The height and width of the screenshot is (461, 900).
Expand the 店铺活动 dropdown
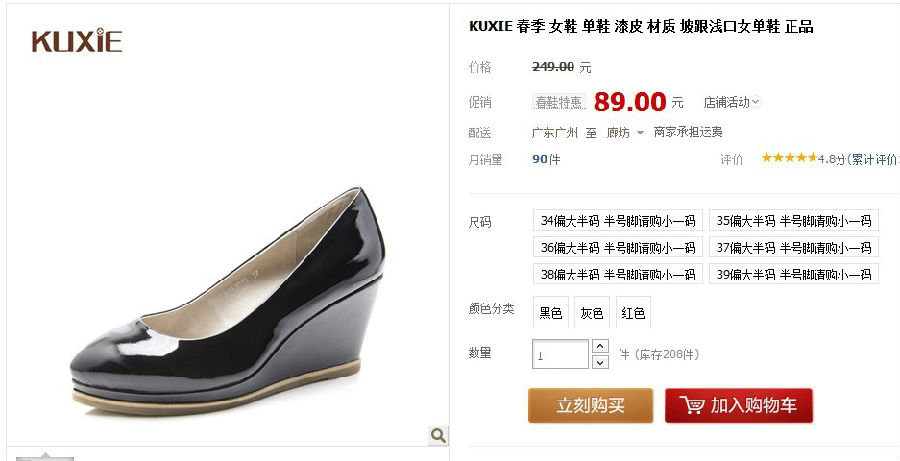click(732, 102)
